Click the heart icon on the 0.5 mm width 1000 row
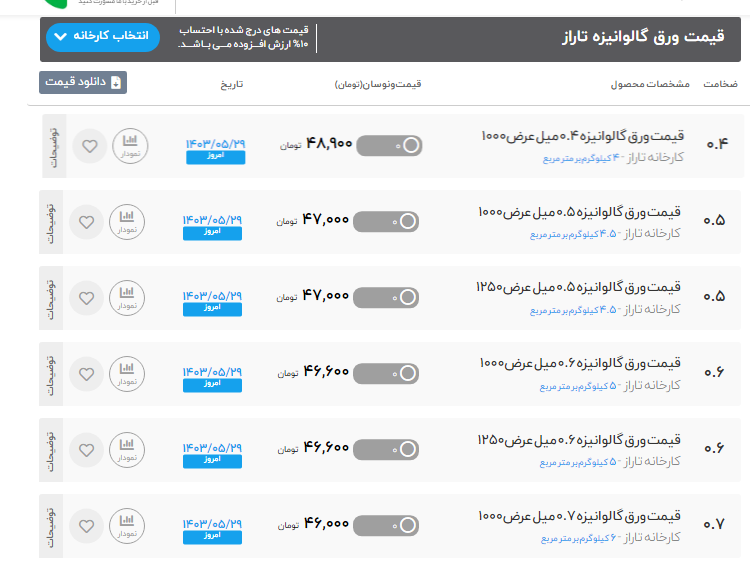Viewport: 750px width, 565px height. [x=87, y=221]
